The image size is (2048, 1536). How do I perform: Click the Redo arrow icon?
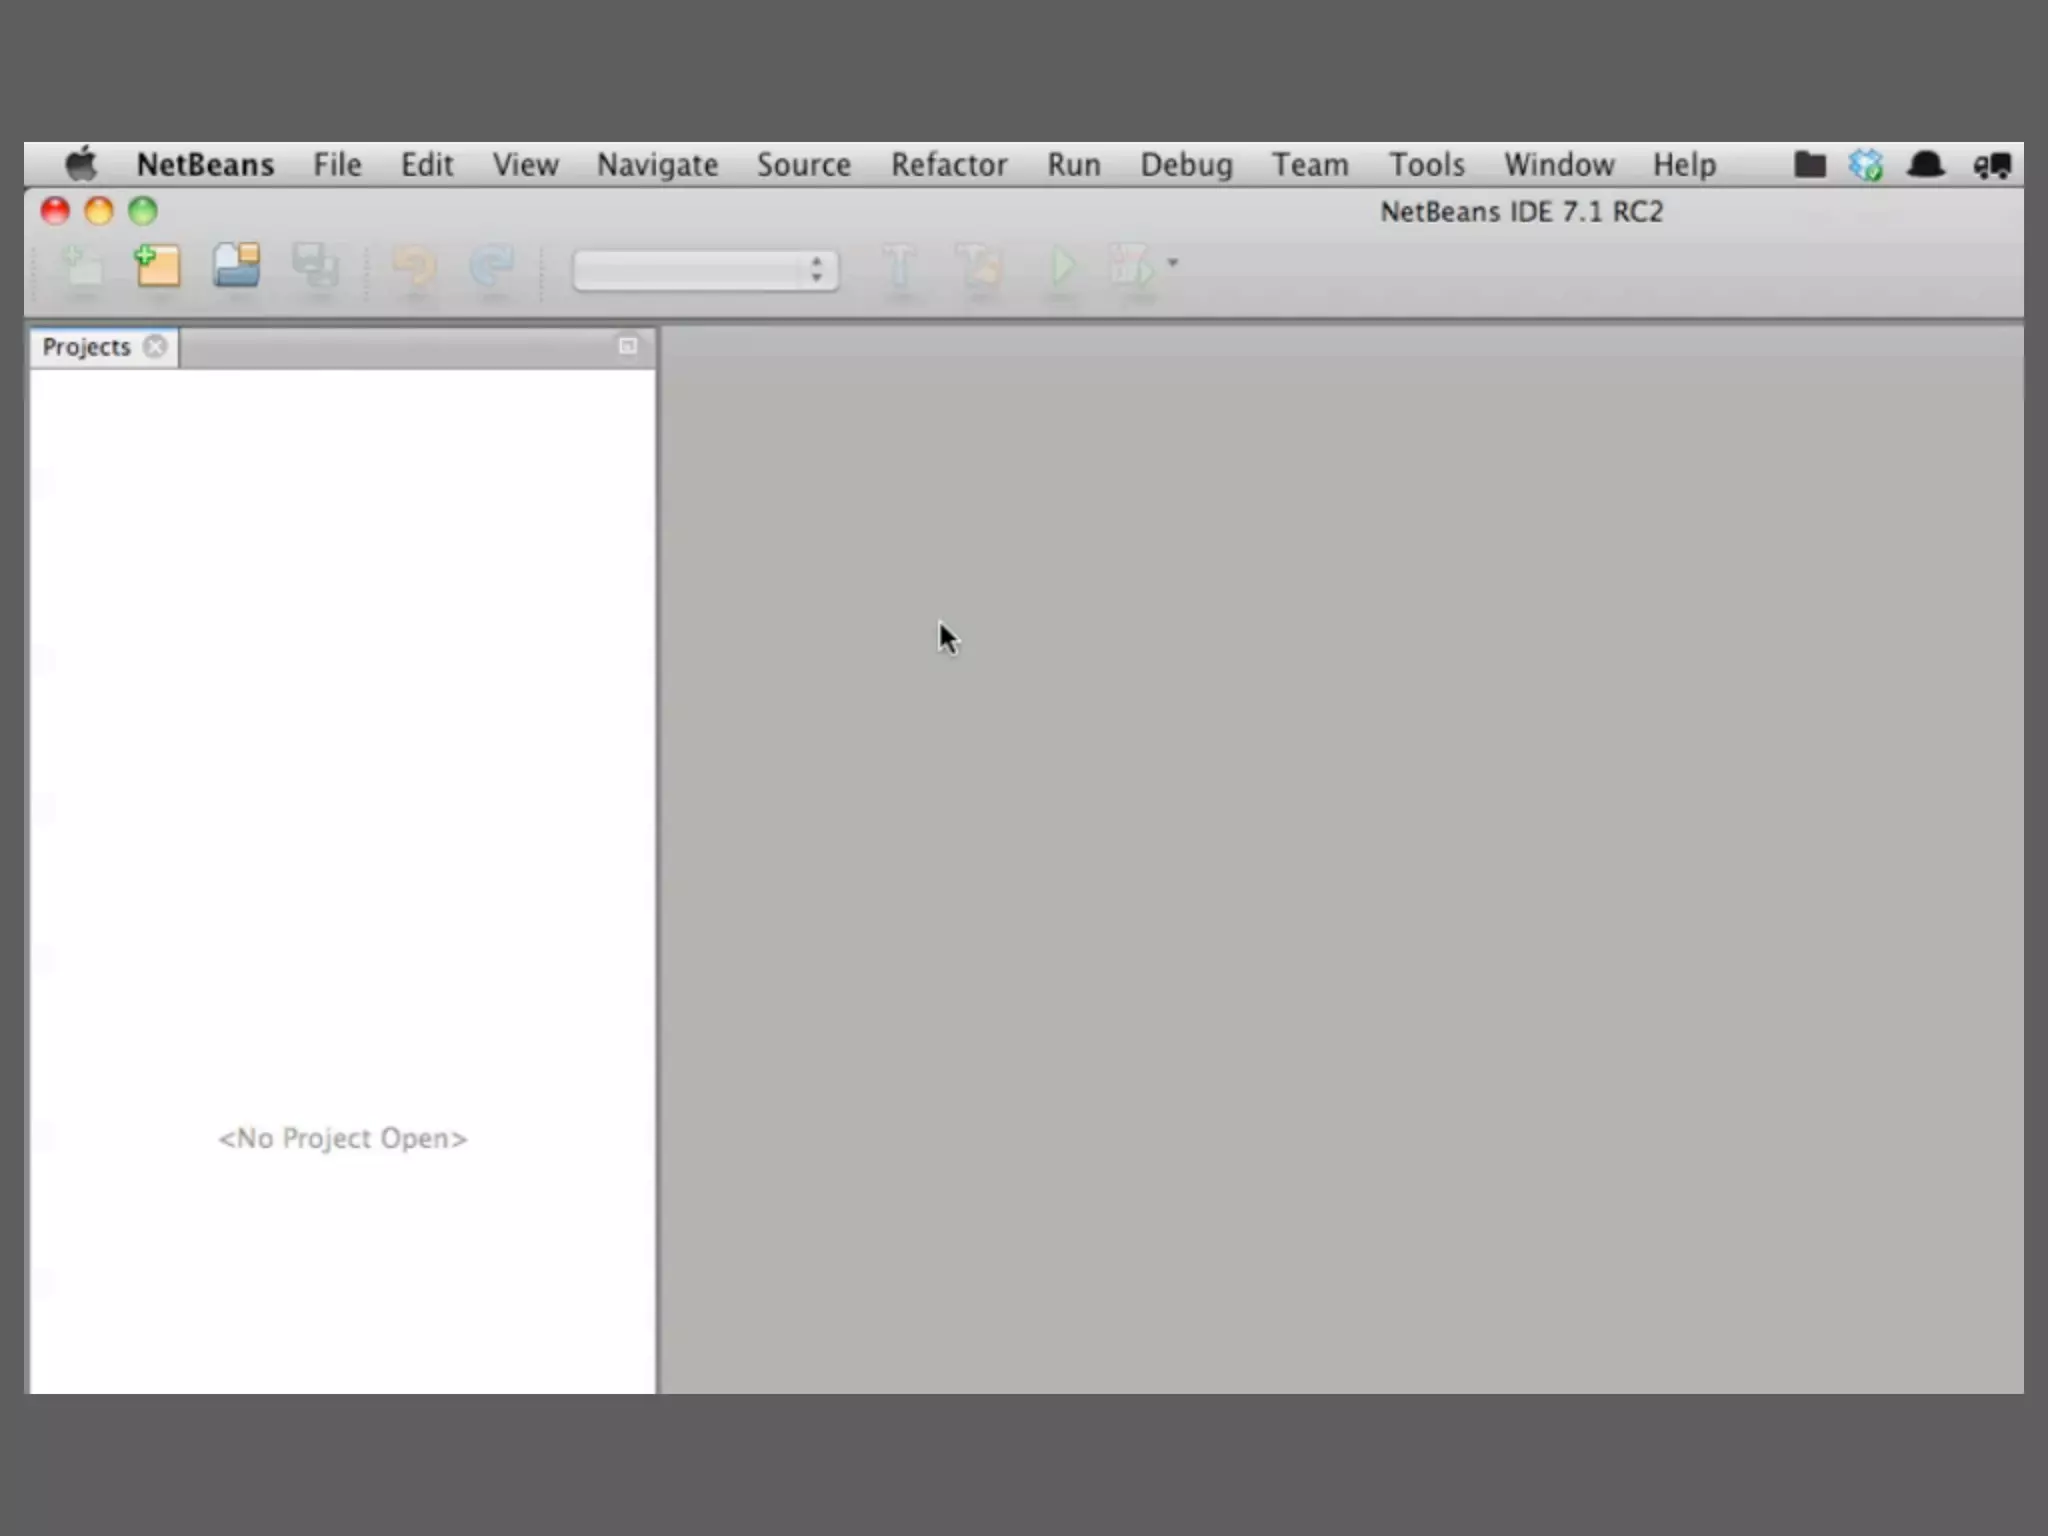click(x=492, y=266)
